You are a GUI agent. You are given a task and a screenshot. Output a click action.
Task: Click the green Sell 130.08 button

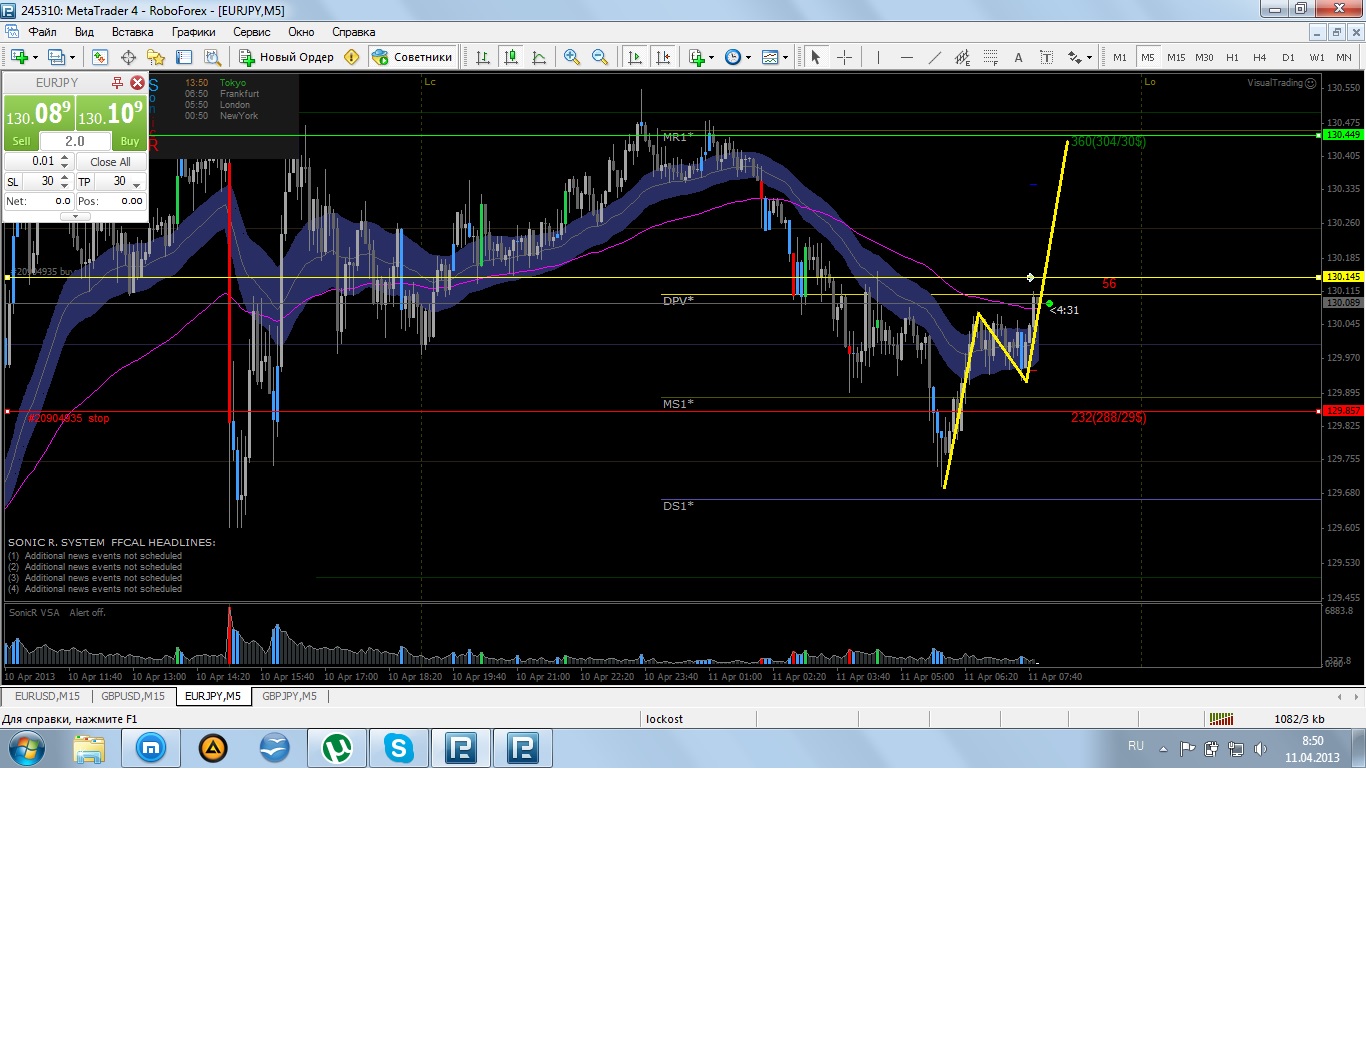pos(39,122)
